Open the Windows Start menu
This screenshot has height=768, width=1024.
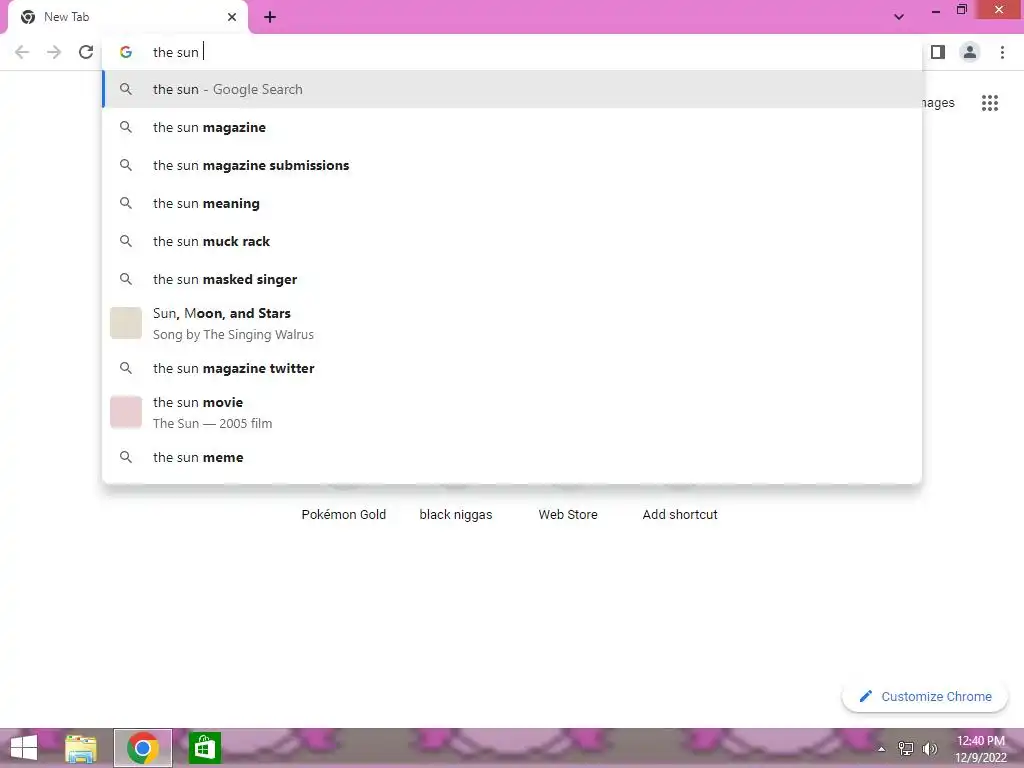[x=24, y=748]
